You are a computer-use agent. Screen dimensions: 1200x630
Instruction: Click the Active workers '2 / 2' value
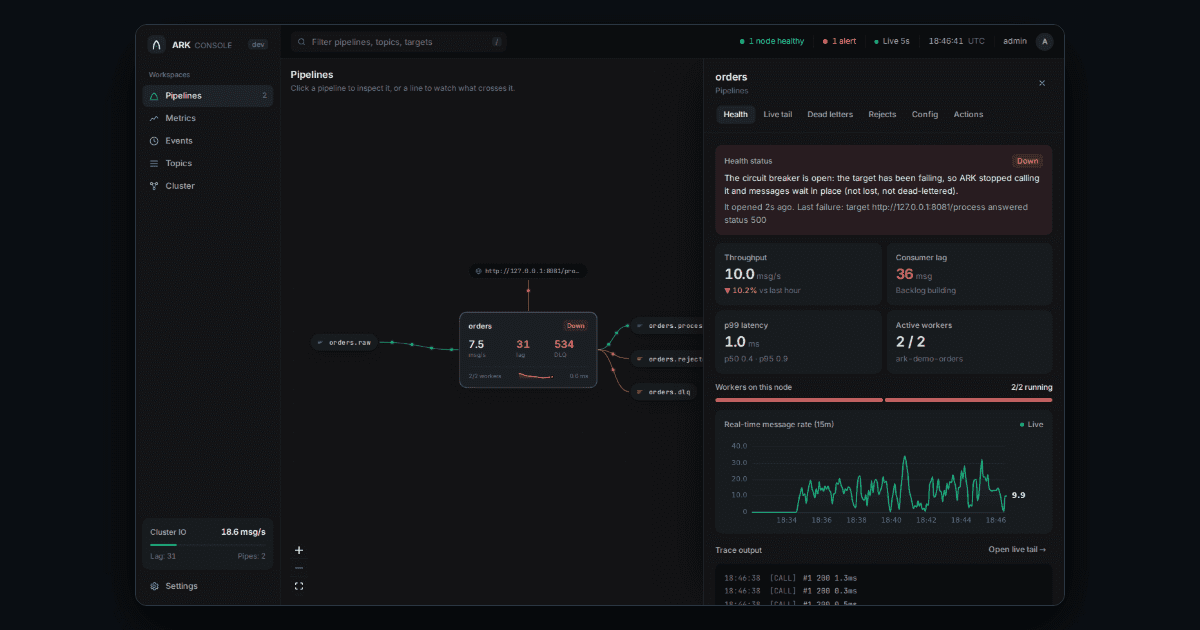[910, 342]
